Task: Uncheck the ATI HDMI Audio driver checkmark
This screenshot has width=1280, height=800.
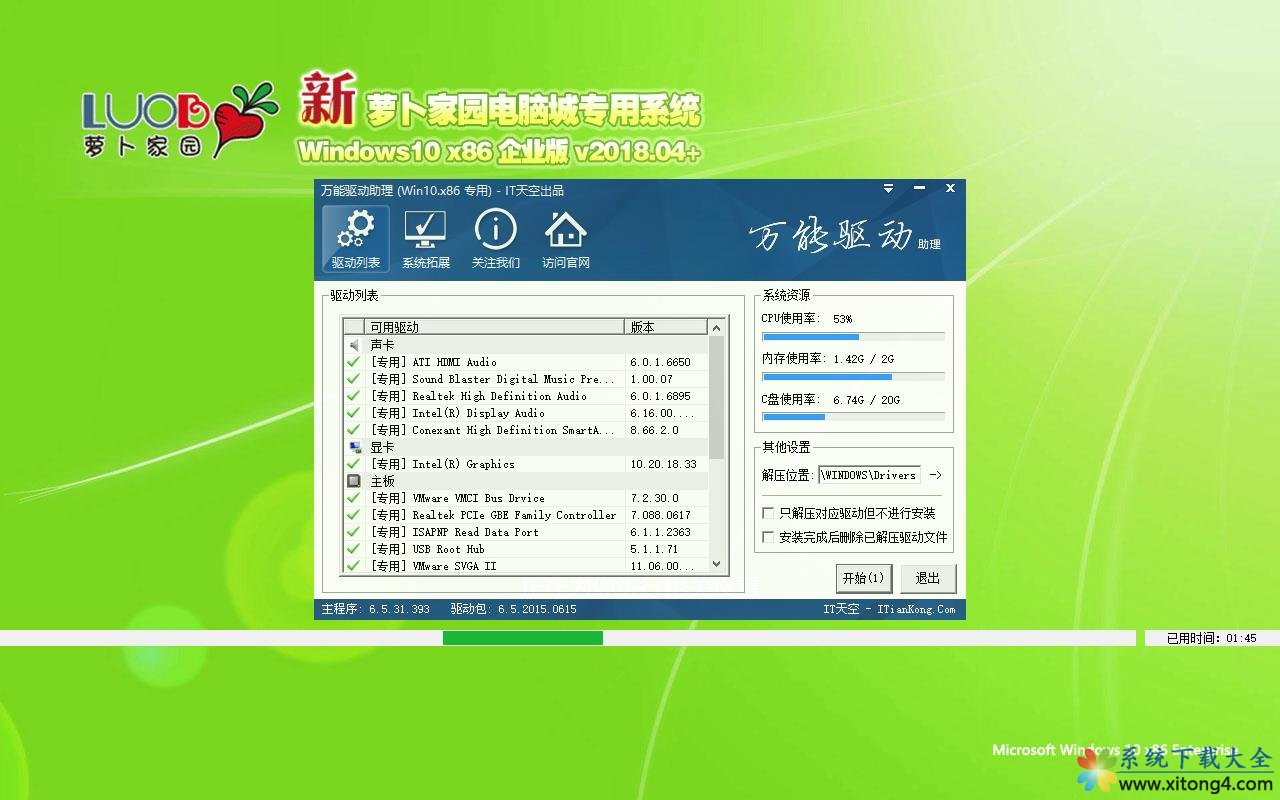Action: tap(353, 362)
